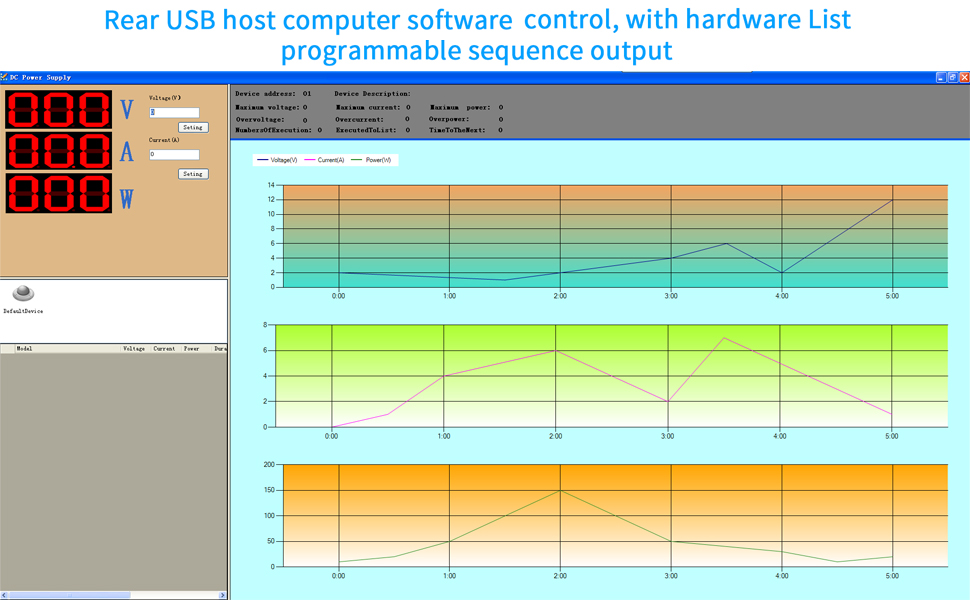Select the DefaultDevice icon
The height and width of the screenshot is (600, 970).
(23, 293)
